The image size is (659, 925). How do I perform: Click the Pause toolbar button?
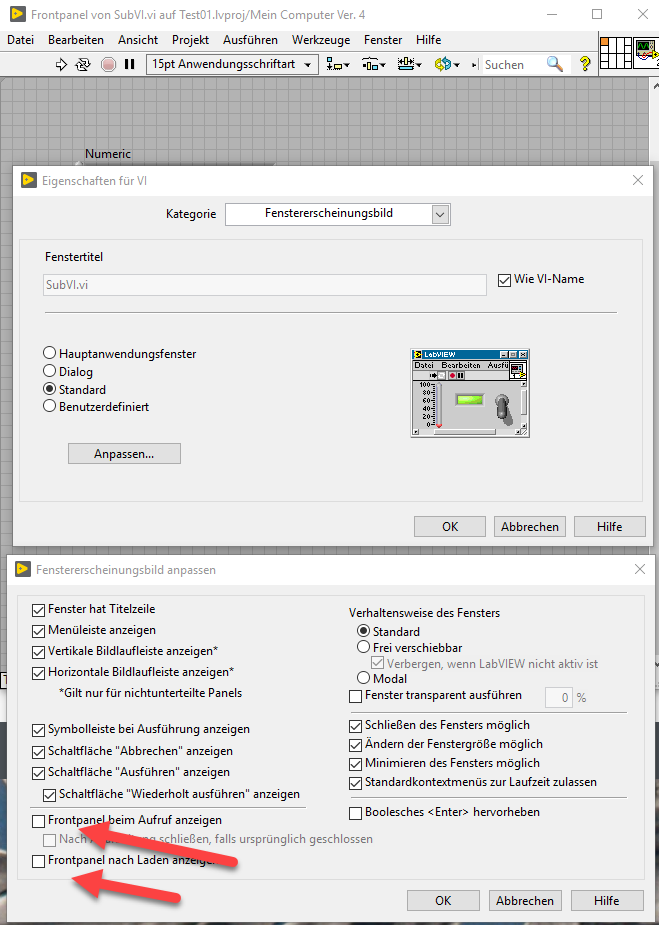point(130,64)
